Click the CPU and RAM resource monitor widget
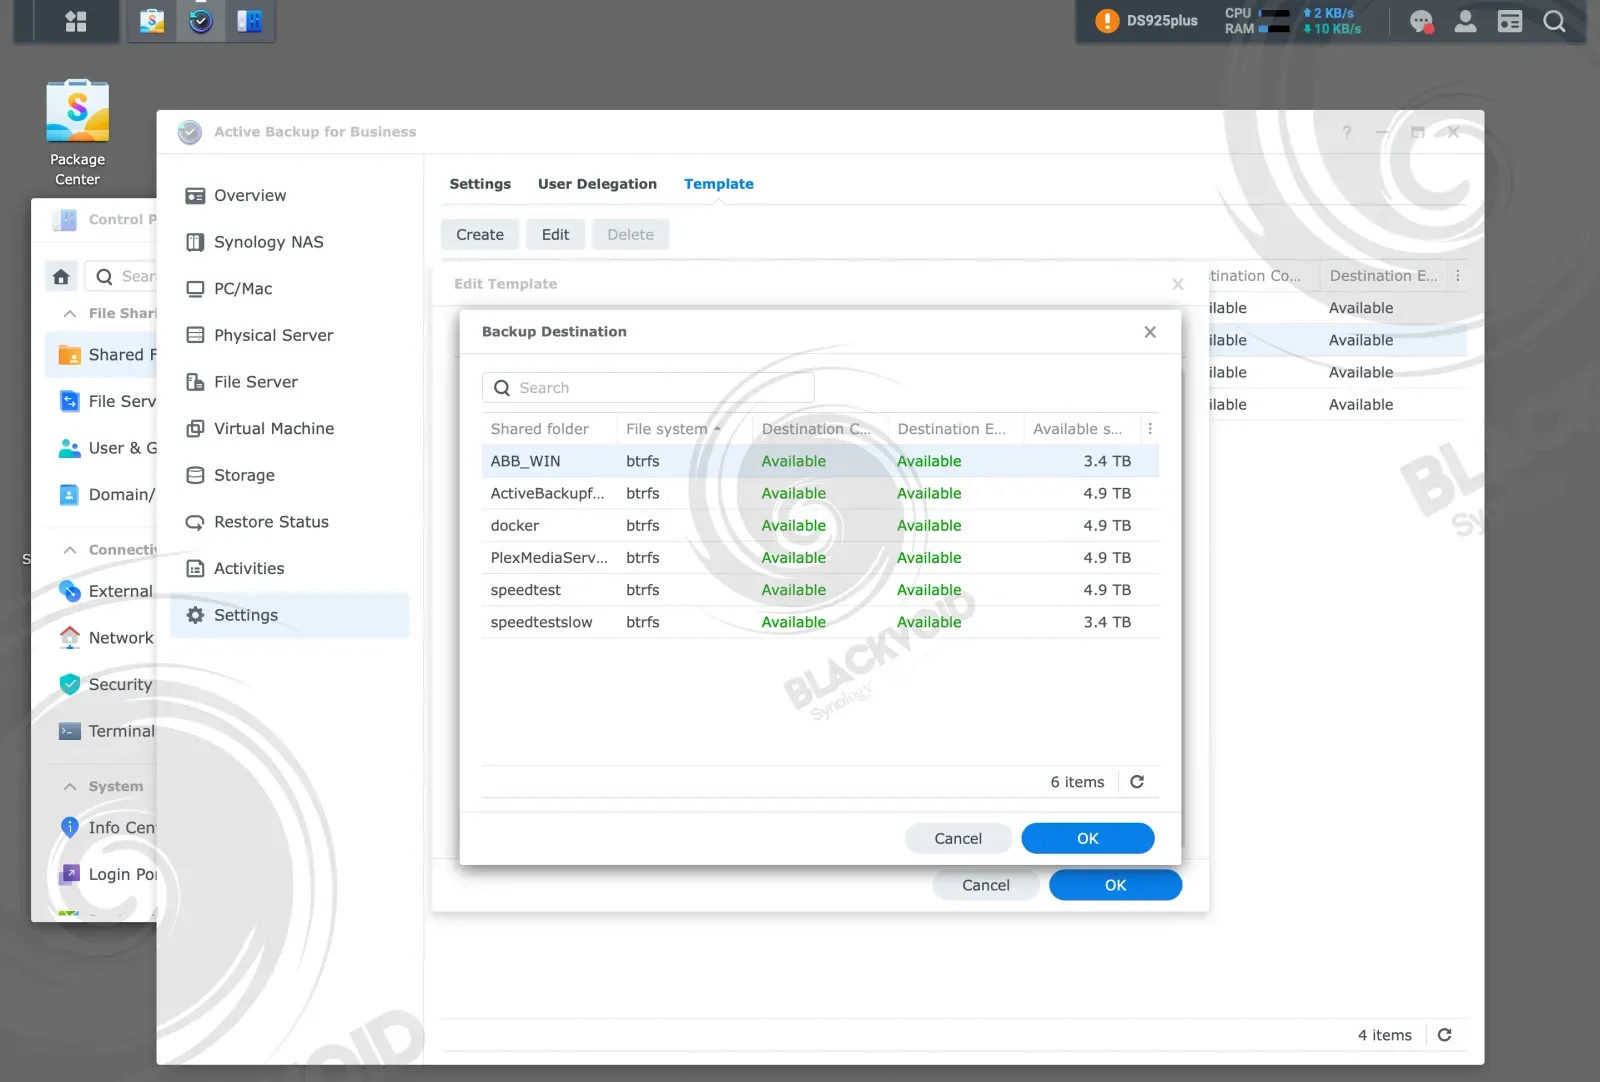Viewport: 1600px width, 1082px height. click(1293, 21)
